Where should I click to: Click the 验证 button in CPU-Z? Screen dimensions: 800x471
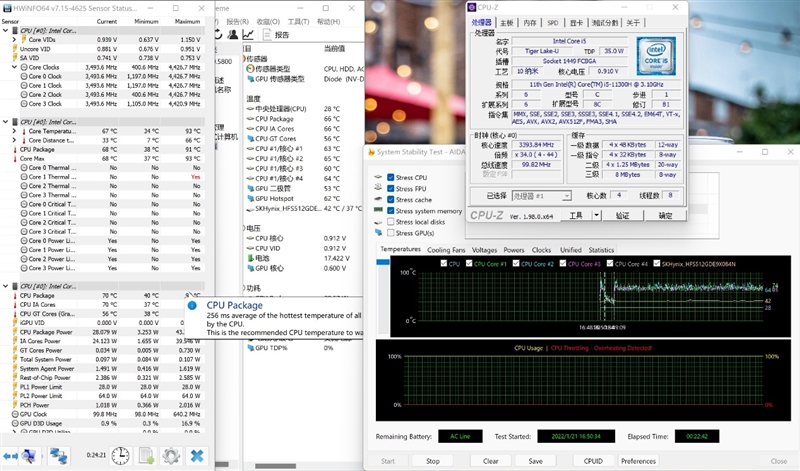[x=622, y=215]
